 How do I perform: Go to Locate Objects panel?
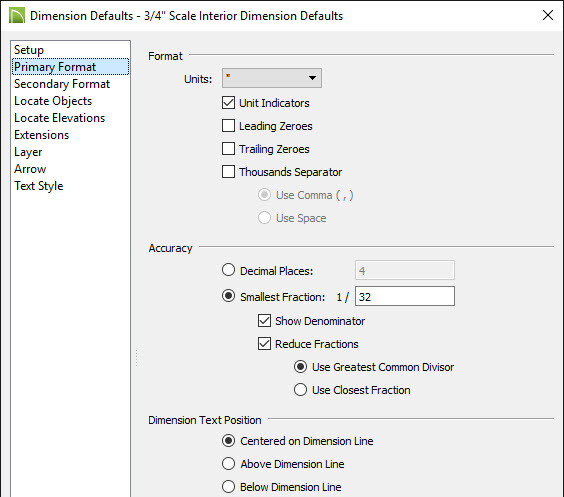[53, 101]
